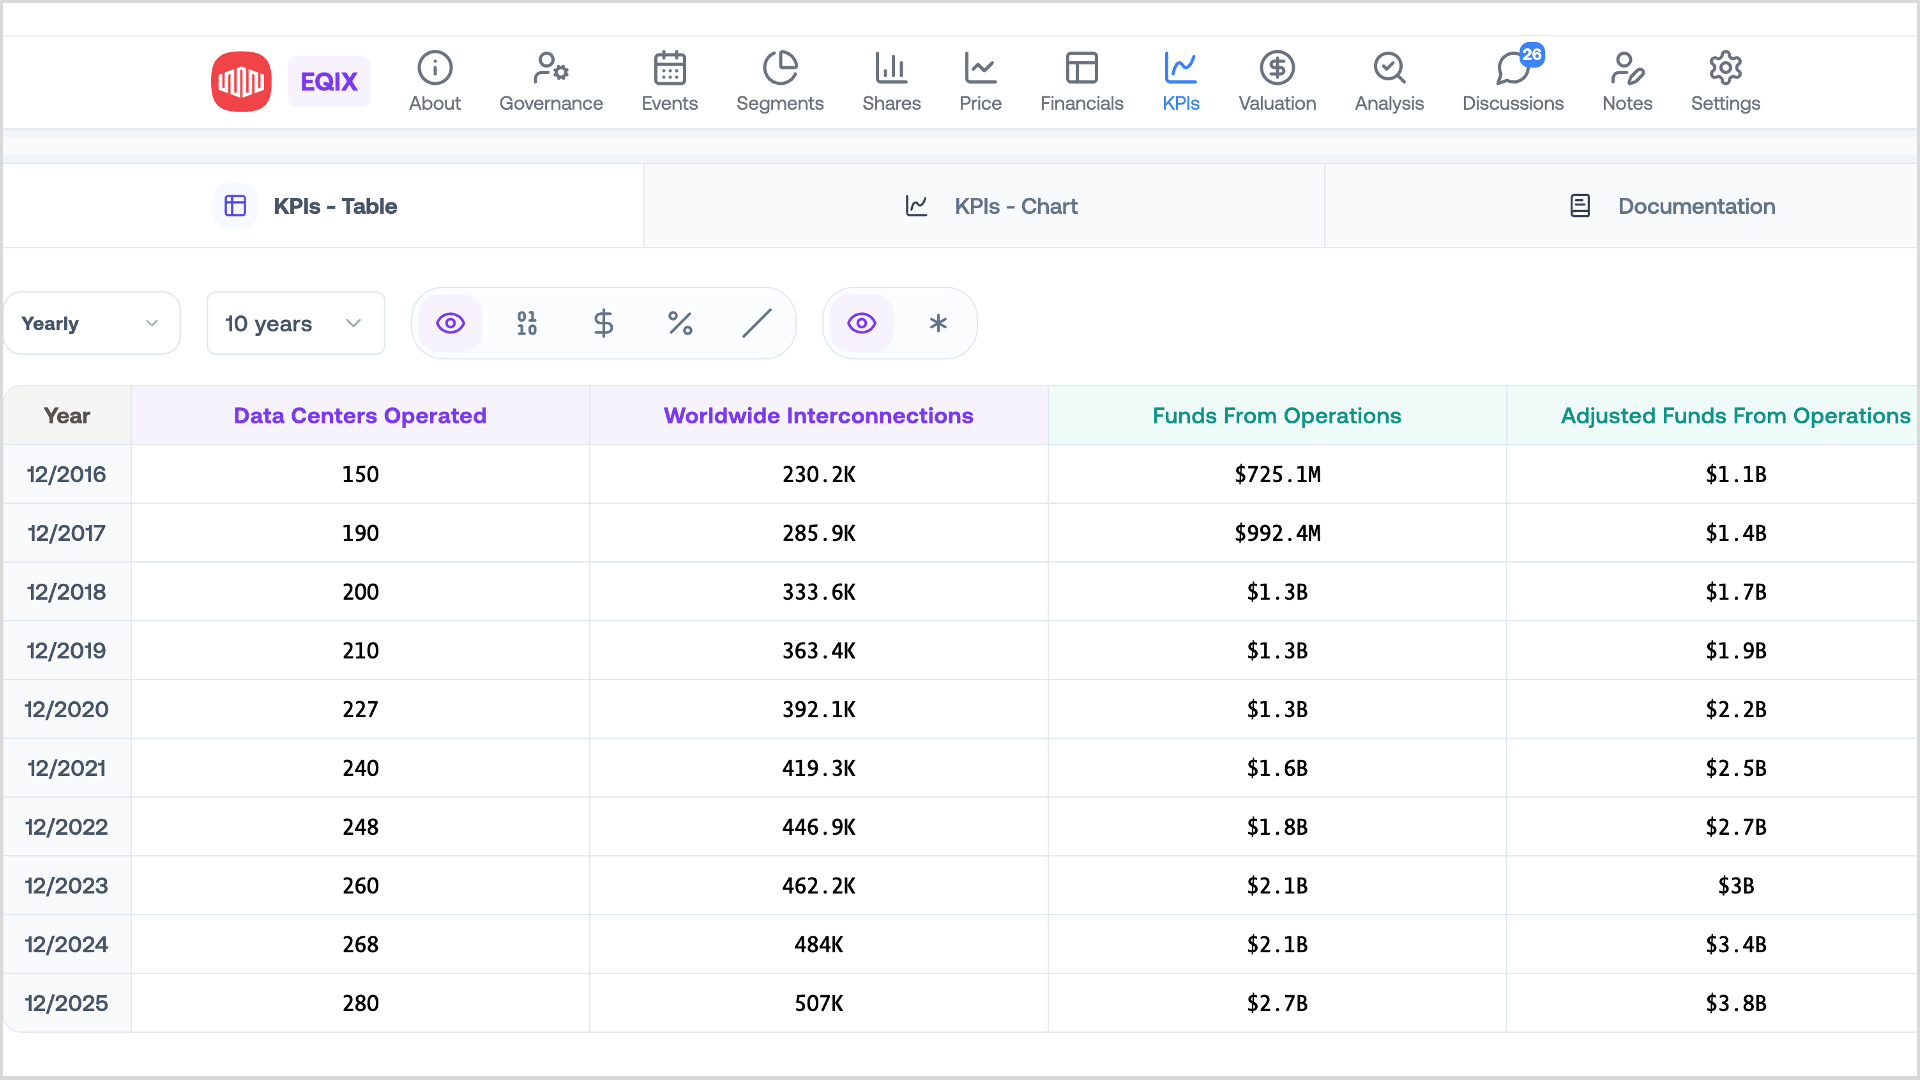Switch to KPIs - Chart tab
Screen dimensions: 1920x1080
(990, 206)
